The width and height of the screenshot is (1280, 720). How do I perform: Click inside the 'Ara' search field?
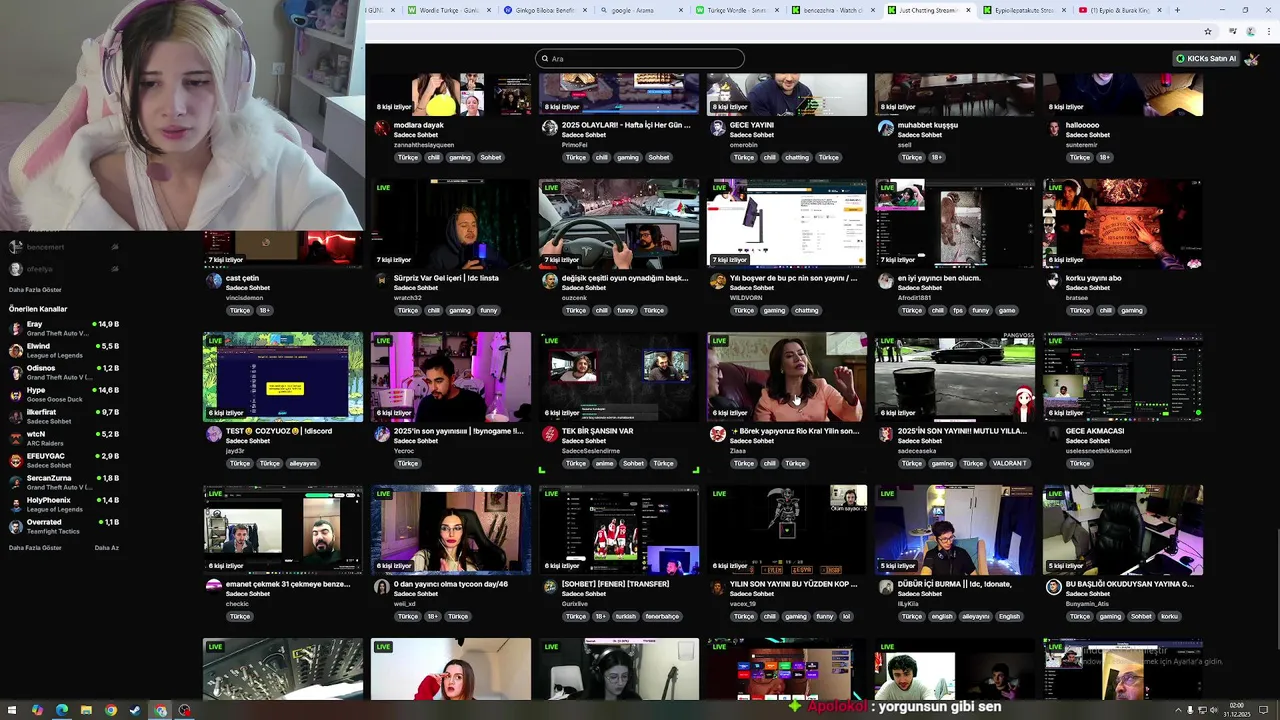point(640,59)
